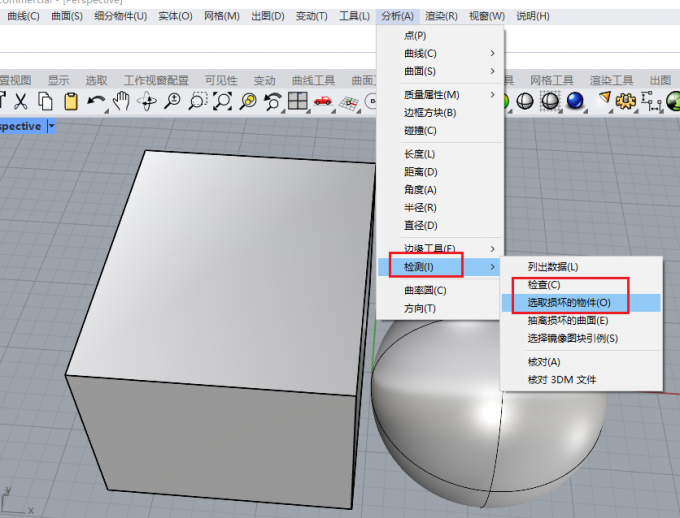Select the Zoom Window tool
Image resolution: width=680 pixels, height=518 pixels.
pyautogui.click(x=197, y=102)
